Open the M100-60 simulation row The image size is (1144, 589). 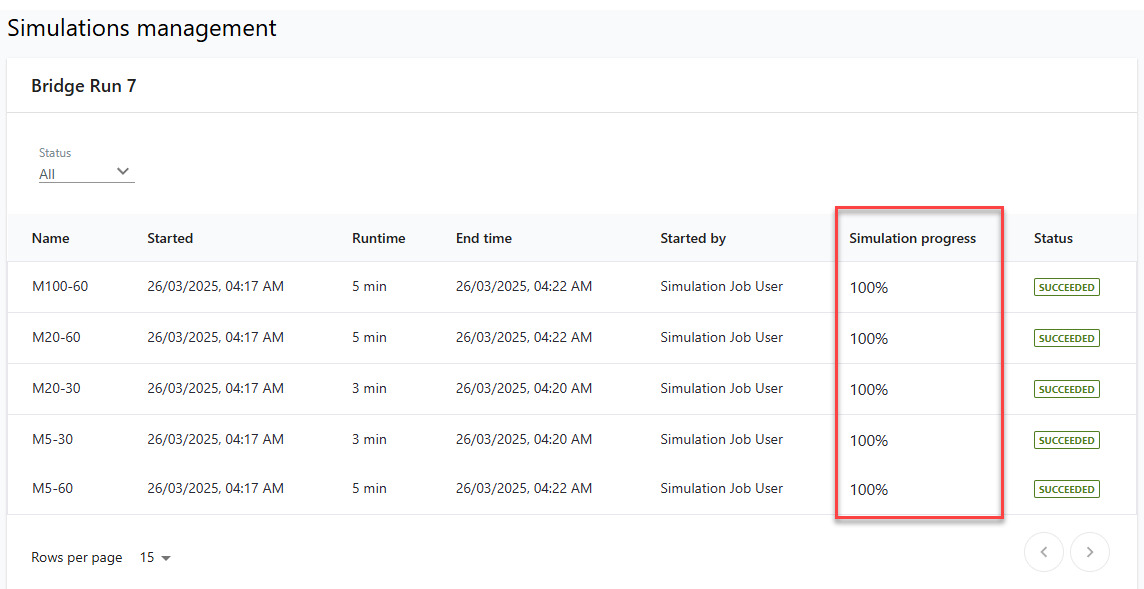[60, 287]
